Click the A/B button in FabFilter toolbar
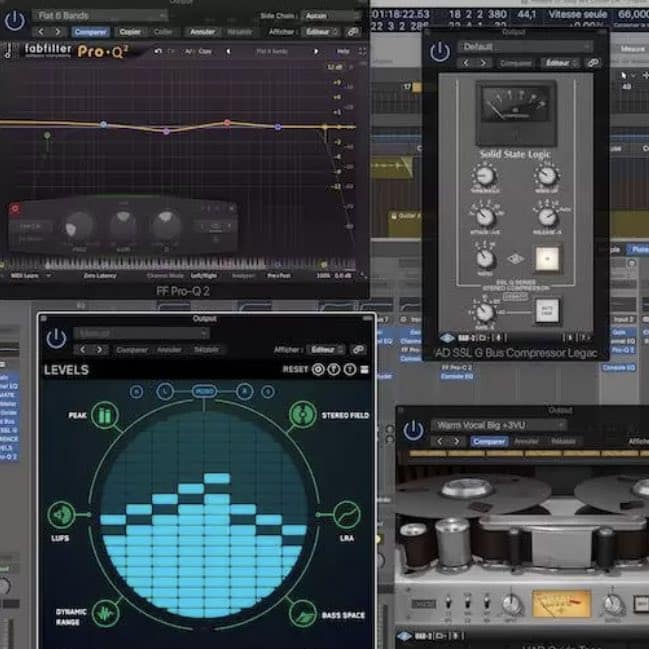 189,51
